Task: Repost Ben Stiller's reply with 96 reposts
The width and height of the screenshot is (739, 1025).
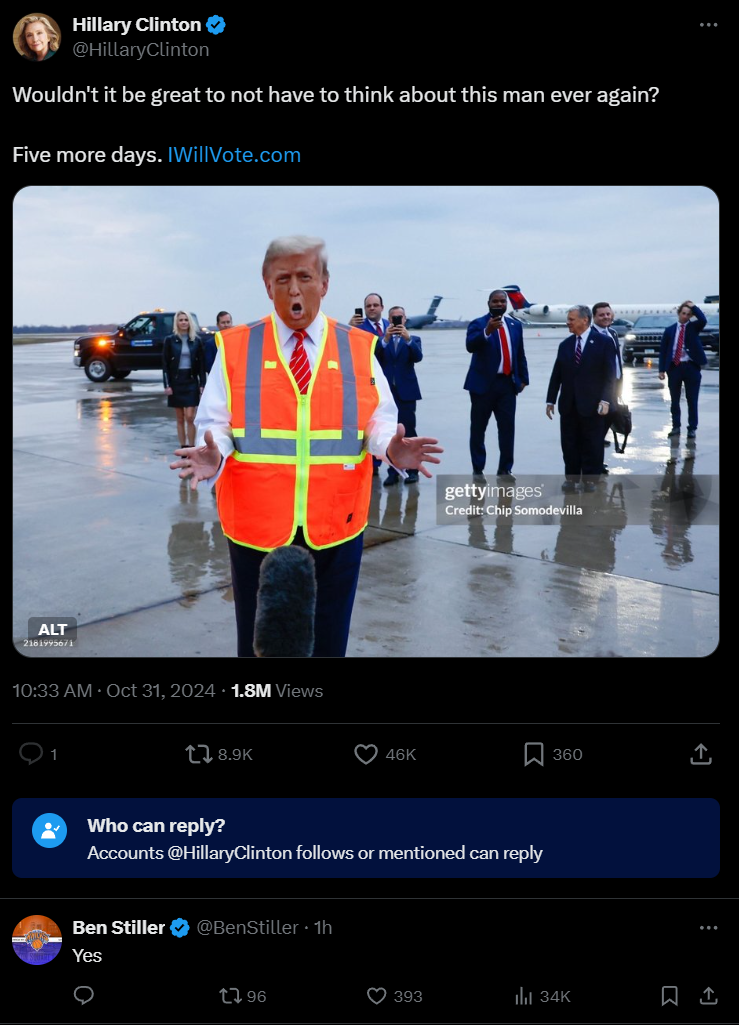Action: pos(230,996)
